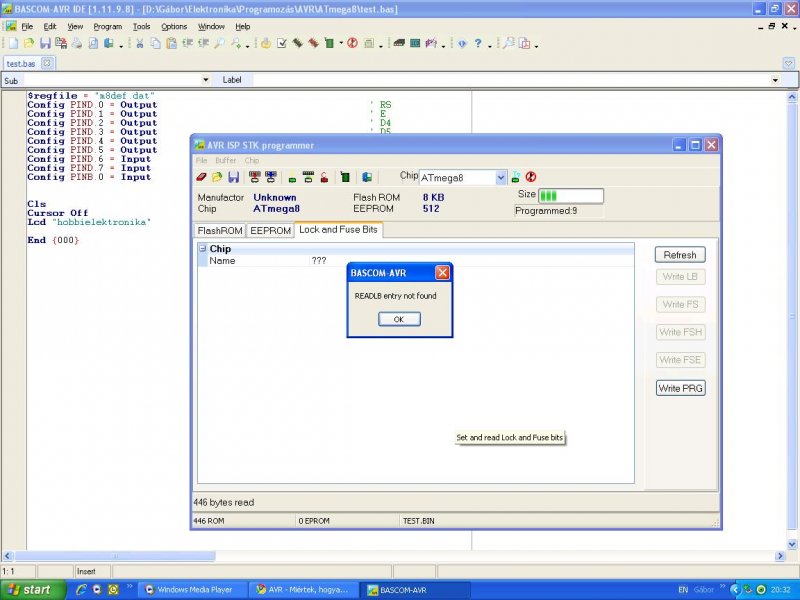Select the test.bas editor tab
The width and height of the screenshot is (800, 600).
click(x=21, y=64)
